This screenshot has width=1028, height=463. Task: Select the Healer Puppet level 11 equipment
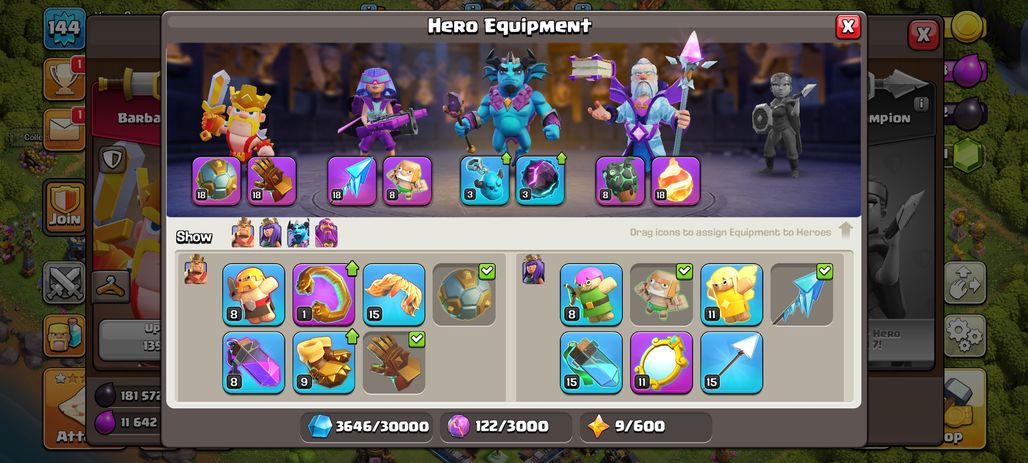[x=732, y=294]
